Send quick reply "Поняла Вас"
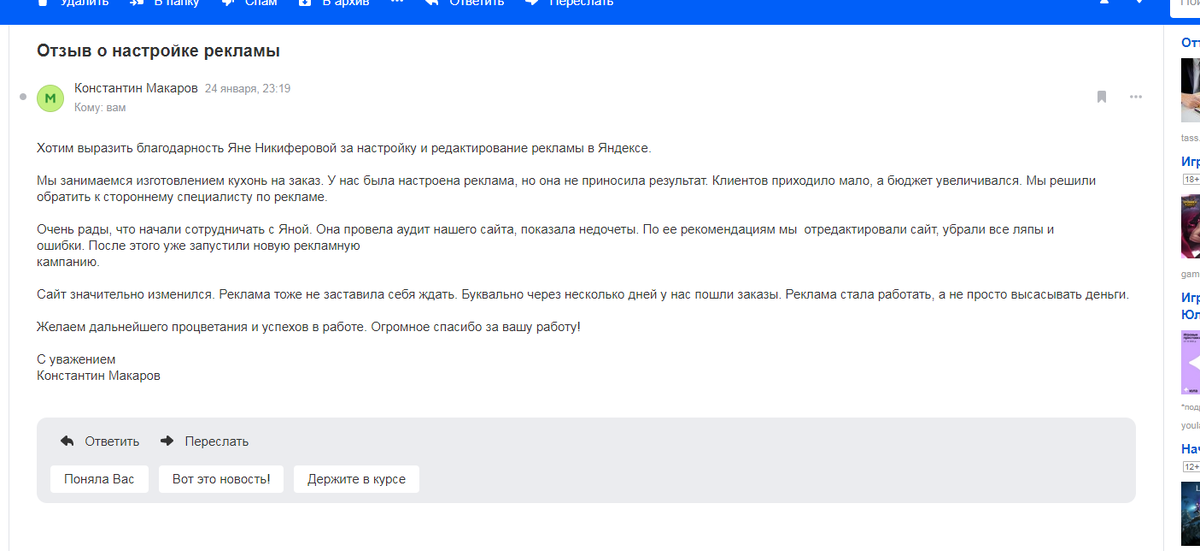This screenshot has width=1200, height=551. (99, 479)
